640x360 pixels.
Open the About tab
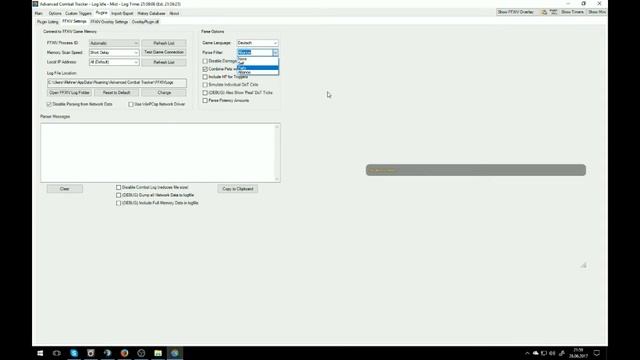click(x=174, y=13)
